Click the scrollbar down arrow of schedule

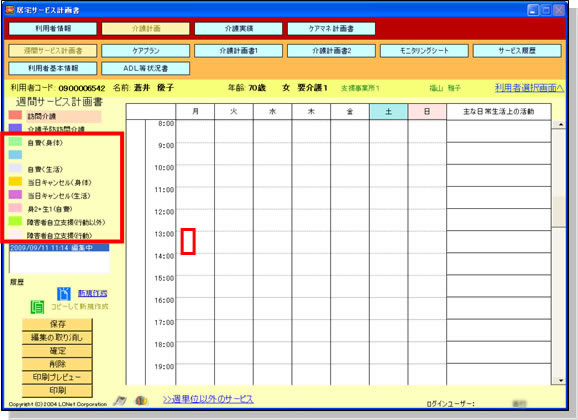561,380
